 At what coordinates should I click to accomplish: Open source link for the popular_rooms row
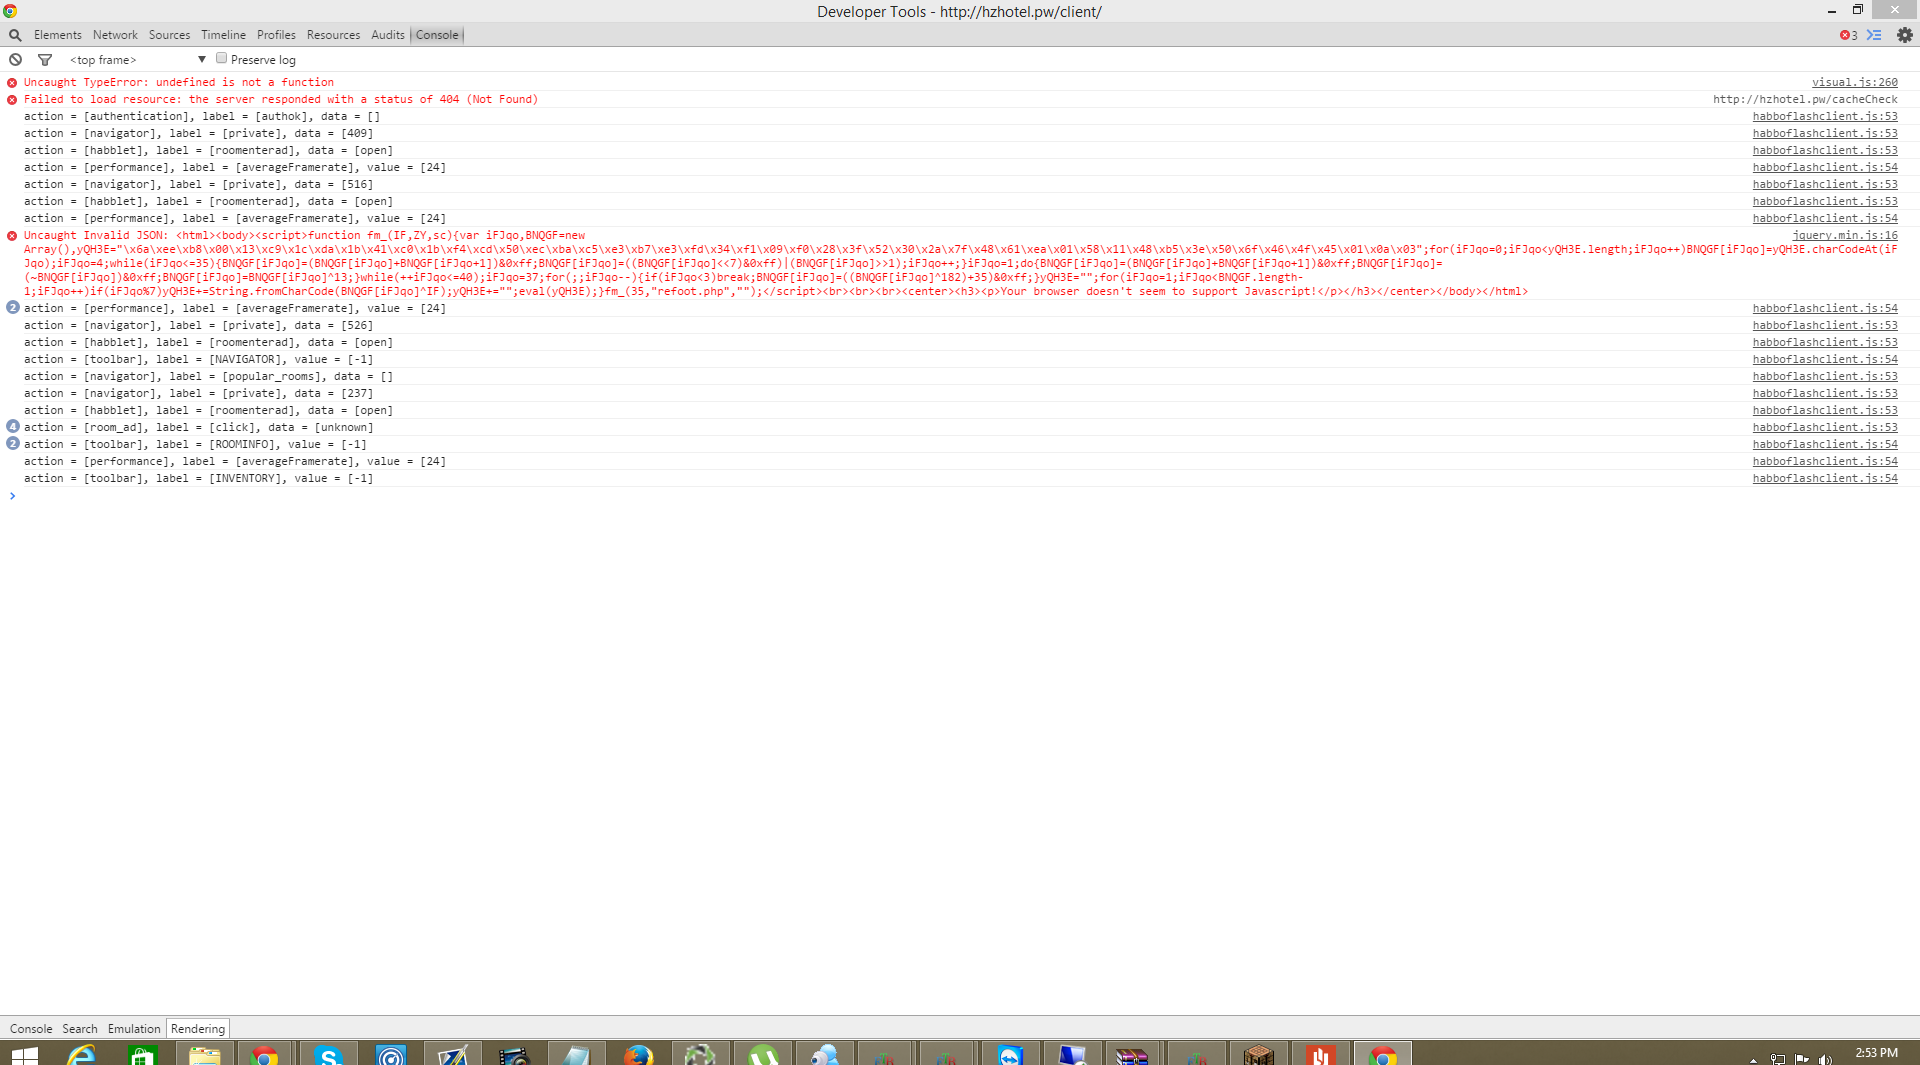point(1824,377)
